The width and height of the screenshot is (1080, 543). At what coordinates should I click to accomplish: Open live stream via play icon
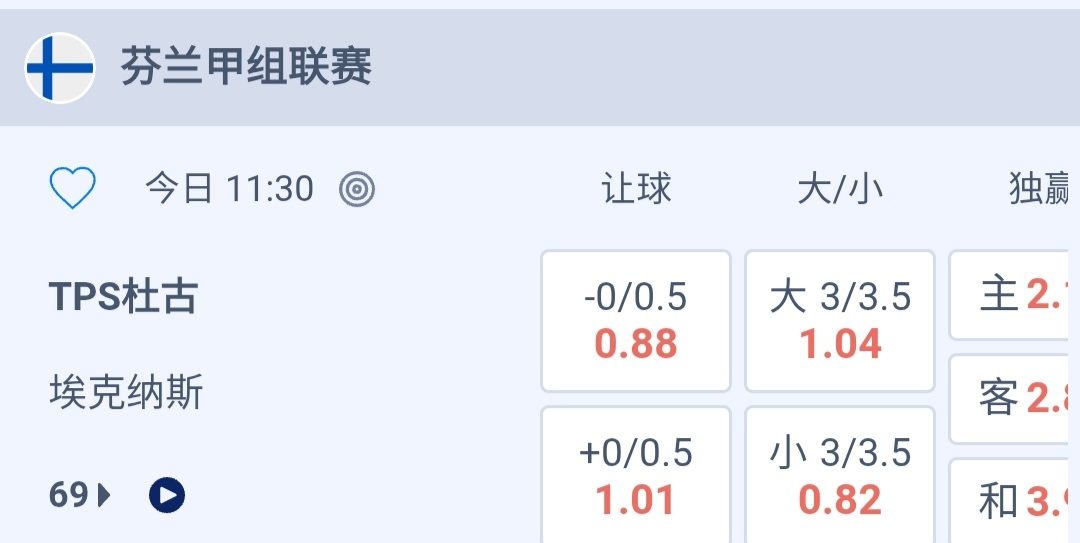[x=167, y=495]
